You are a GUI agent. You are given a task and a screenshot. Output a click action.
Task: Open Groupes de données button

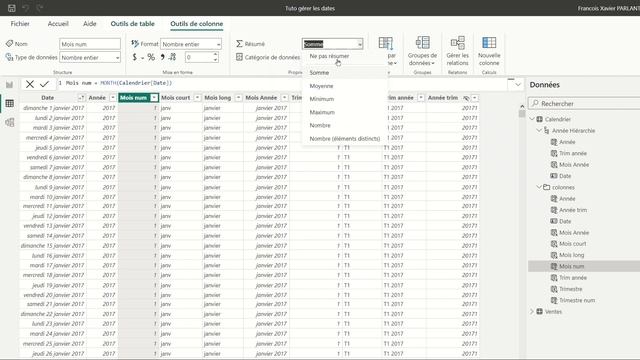click(x=422, y=51)
